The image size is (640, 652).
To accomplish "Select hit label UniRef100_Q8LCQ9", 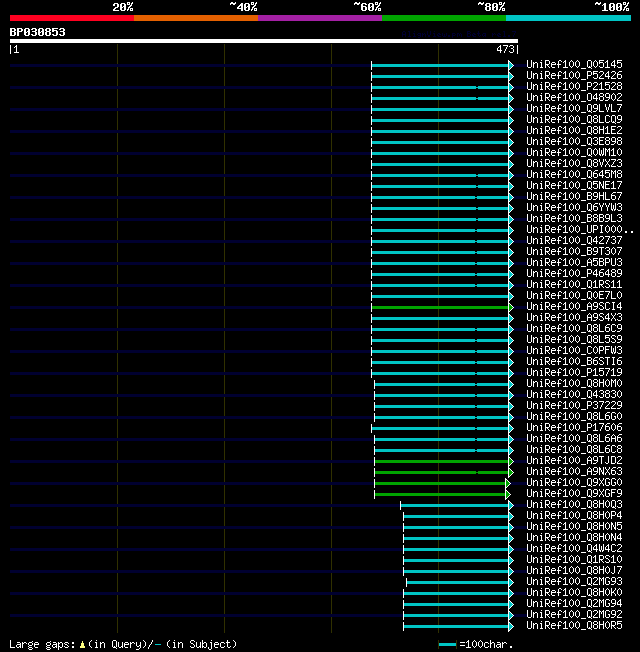I will coord(574,119).
